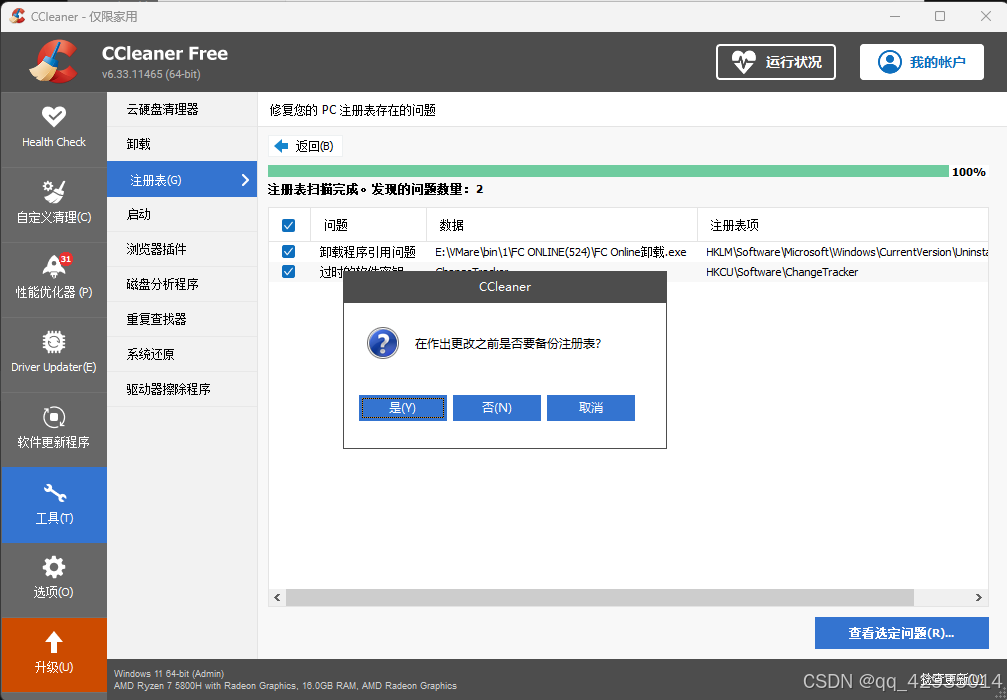Click the v6.33.11465 (64-bit) version text

(x=151, y=74)
